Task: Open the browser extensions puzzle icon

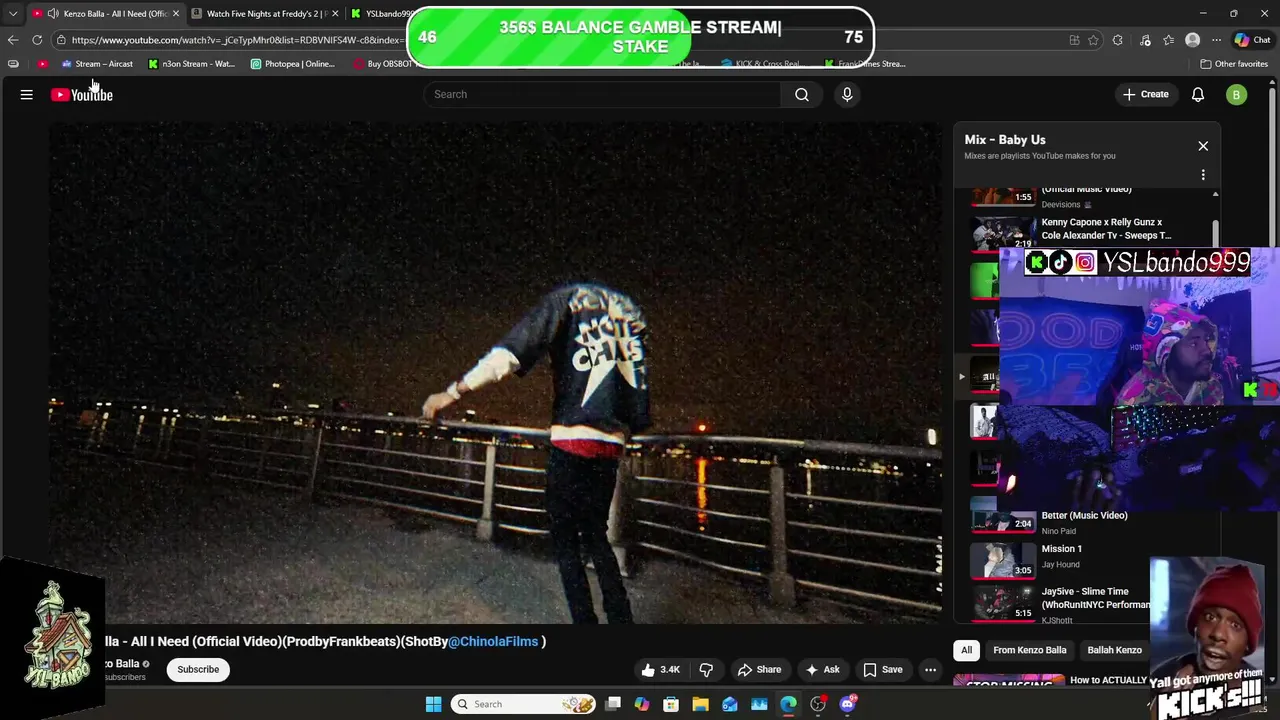Action: pyautogui.click(x=1118, y=40)
